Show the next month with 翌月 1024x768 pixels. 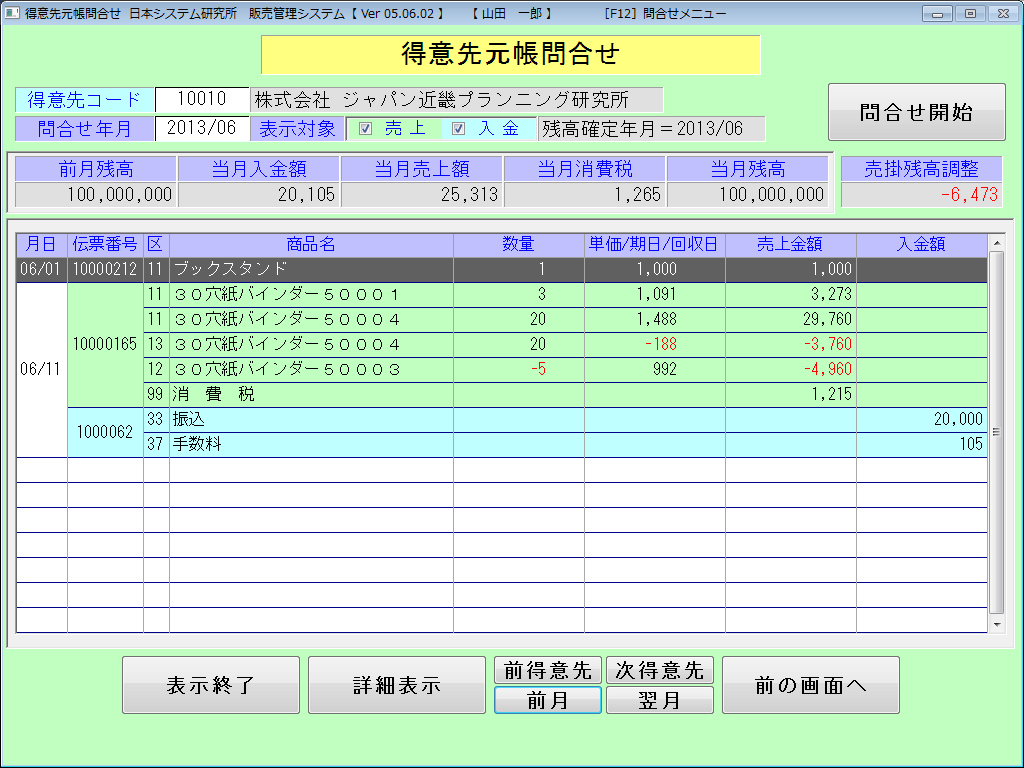[660, 700]
